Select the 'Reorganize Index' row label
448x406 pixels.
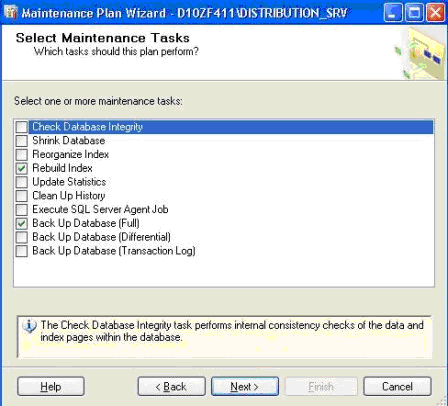(x=70, y=155)
